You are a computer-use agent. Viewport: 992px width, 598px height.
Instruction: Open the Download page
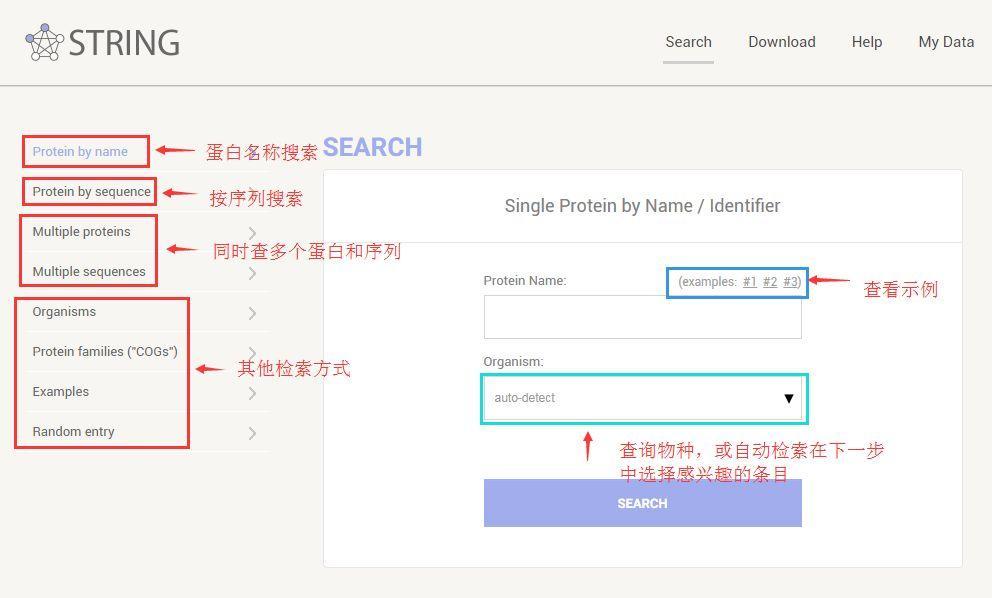click(781, 42)
